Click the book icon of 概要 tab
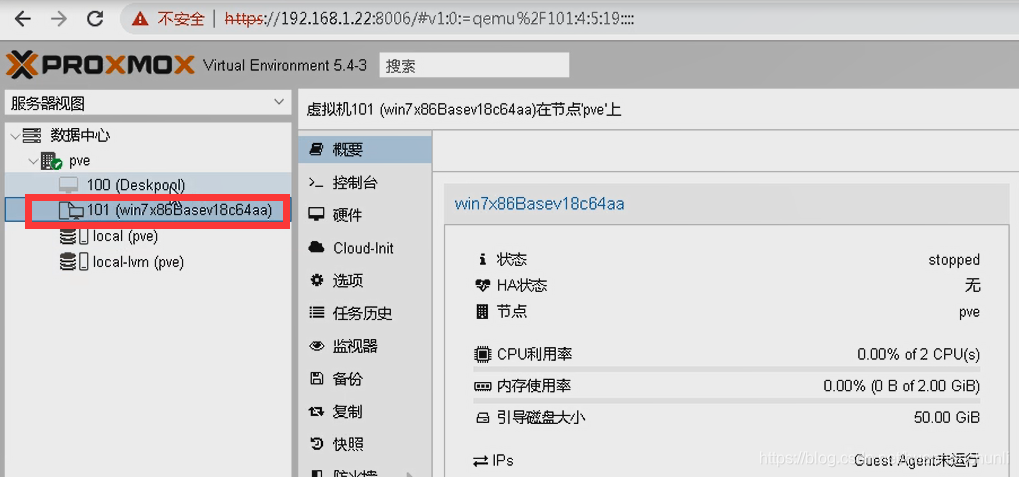Screen dimensions: 1019x477 (316, 150)
